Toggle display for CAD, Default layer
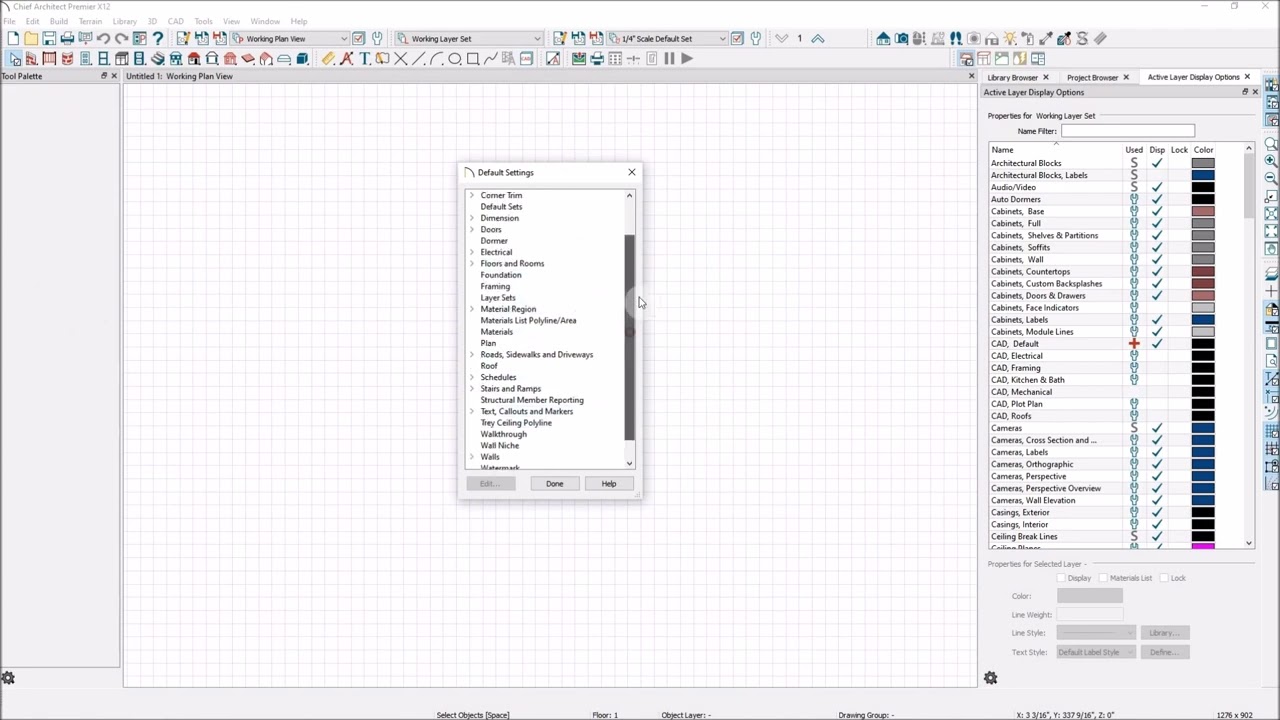Viewport: 1280px width, 720px height. click(1157, 344)
